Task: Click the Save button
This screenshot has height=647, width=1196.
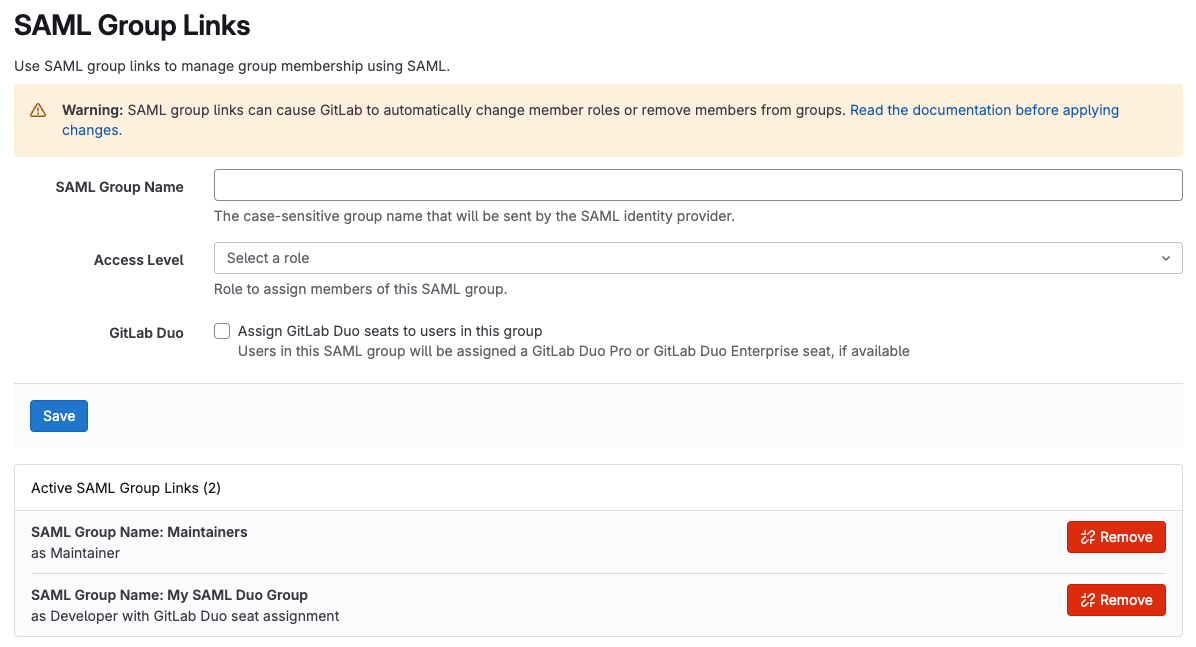Action: 59,416
